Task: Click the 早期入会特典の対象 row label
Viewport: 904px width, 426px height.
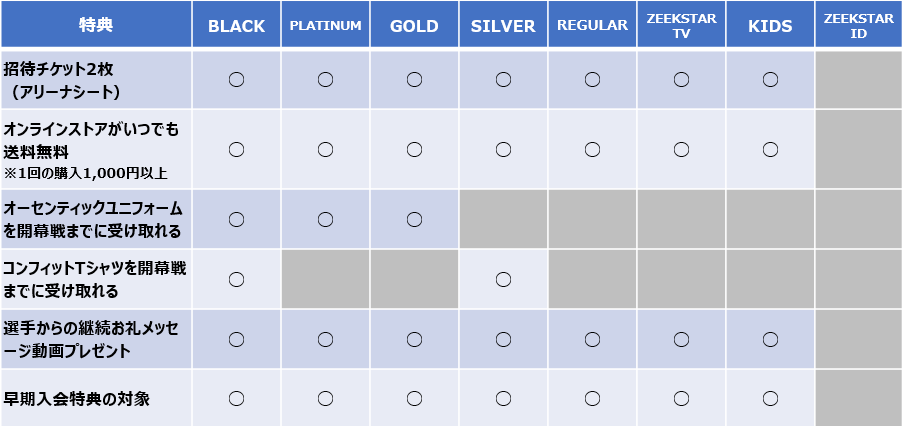Action: click(77, 399)
